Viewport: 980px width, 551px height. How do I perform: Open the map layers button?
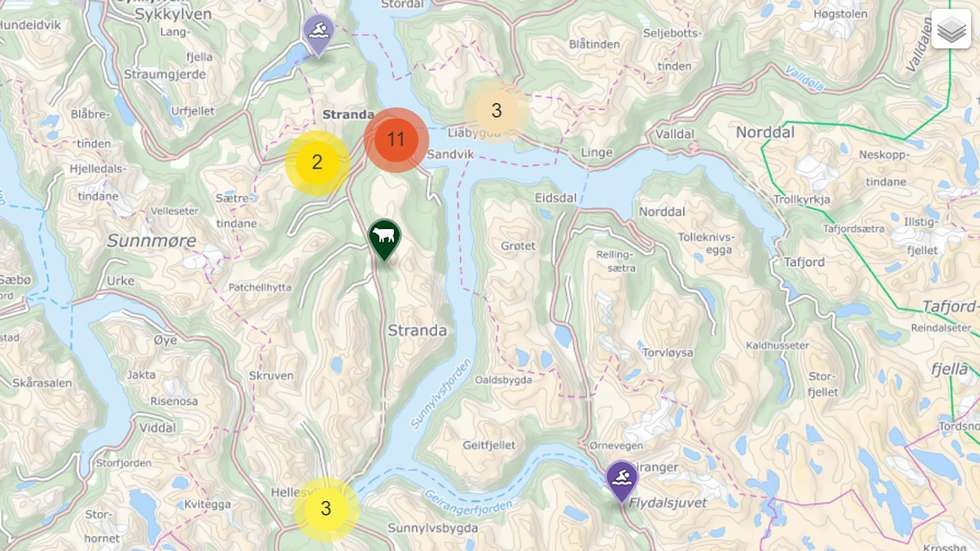[951, 29]
